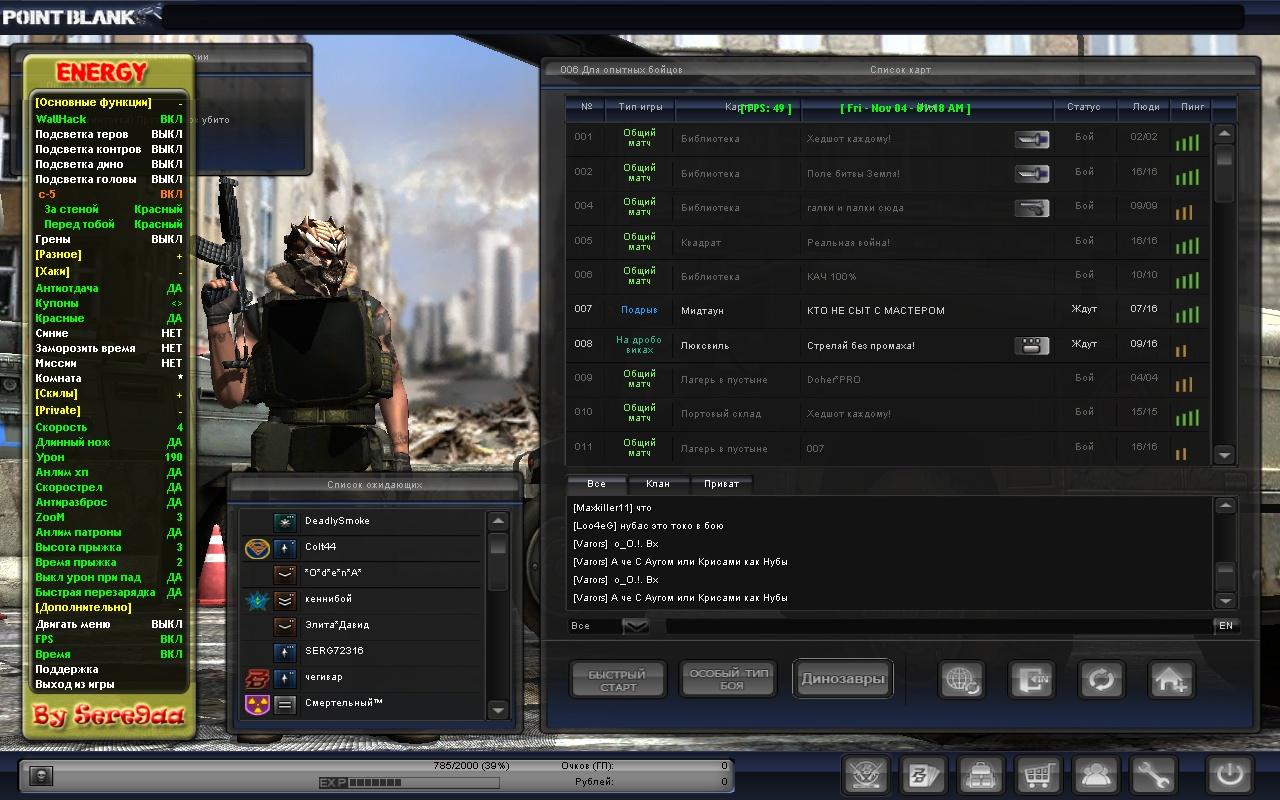This screenshot has height=800, width=1280.
Task: Switch to the Все chat tab
Action: point(597,484)
